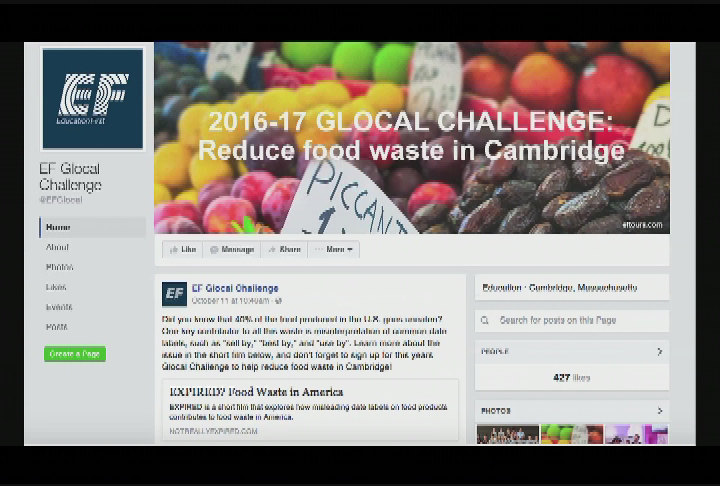The width and height of the screenshot is (720, 486).
Task: Open the purple photo thumbnail
Action: tap(637, 434)
